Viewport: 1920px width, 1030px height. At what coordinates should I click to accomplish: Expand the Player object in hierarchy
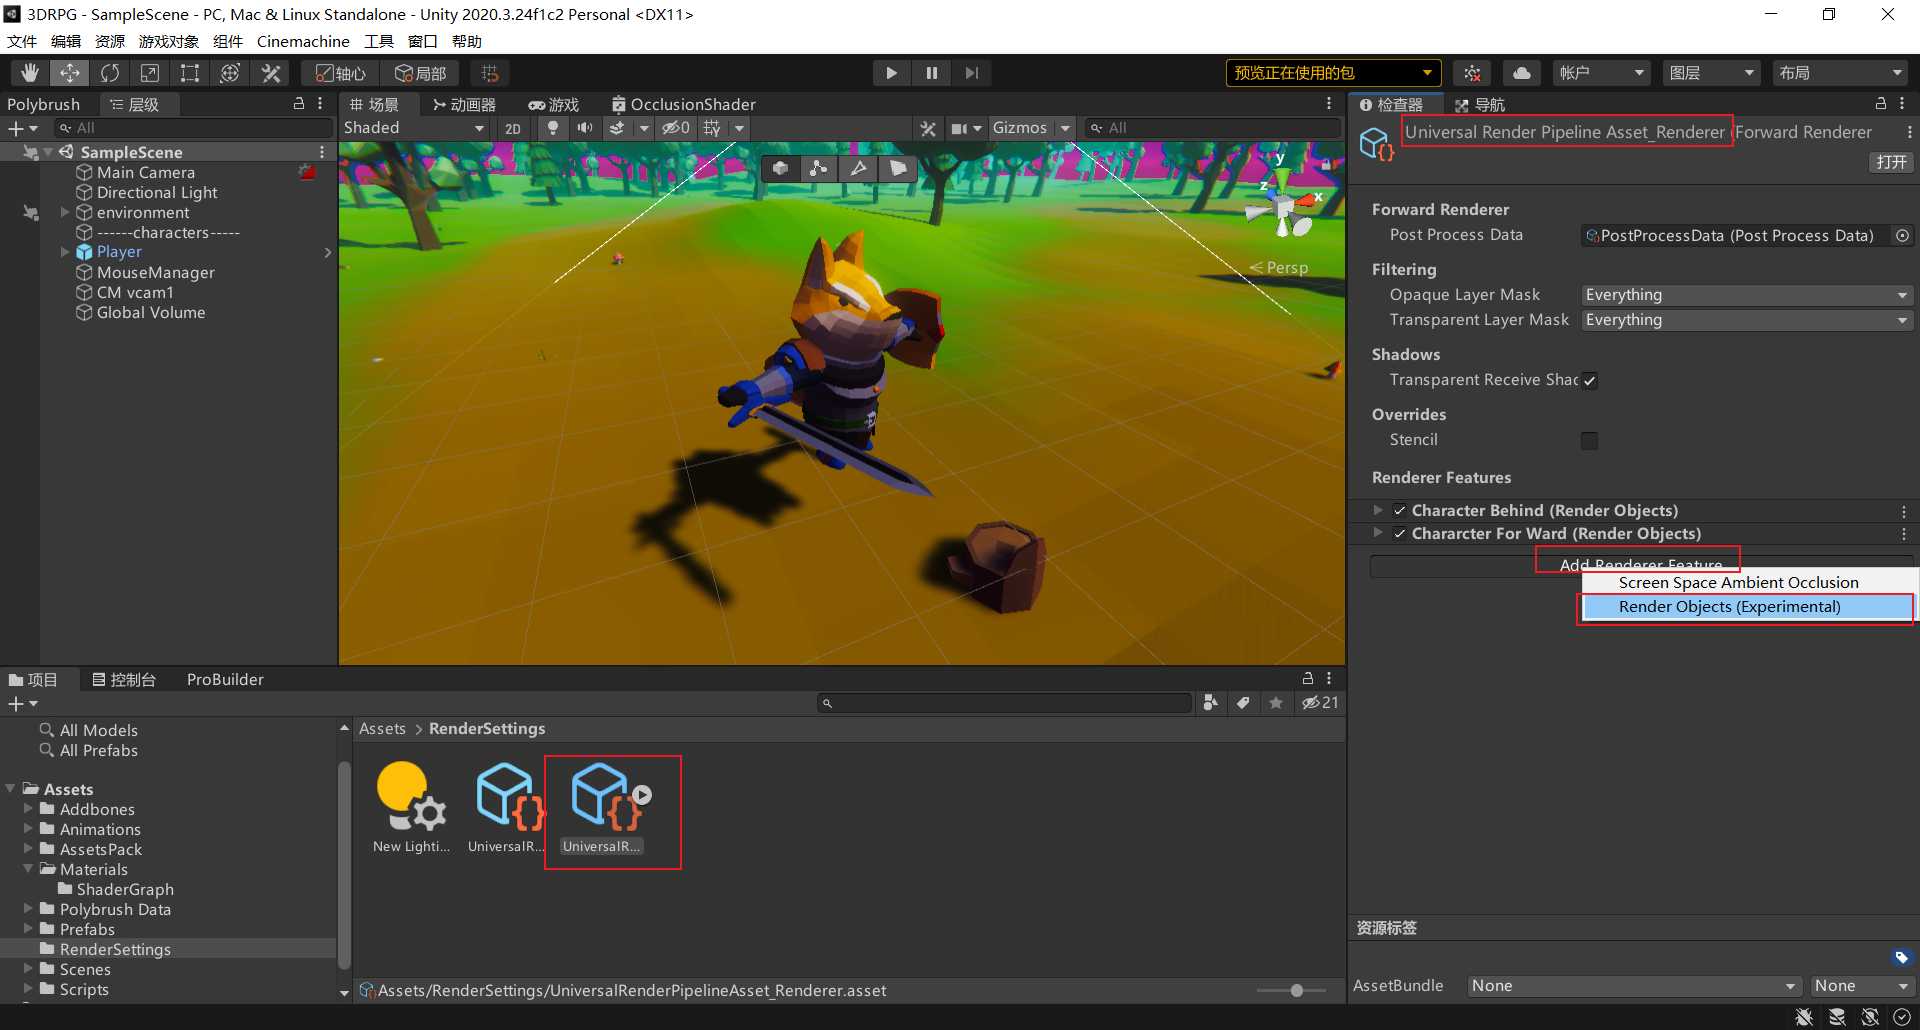pos(65,252)
